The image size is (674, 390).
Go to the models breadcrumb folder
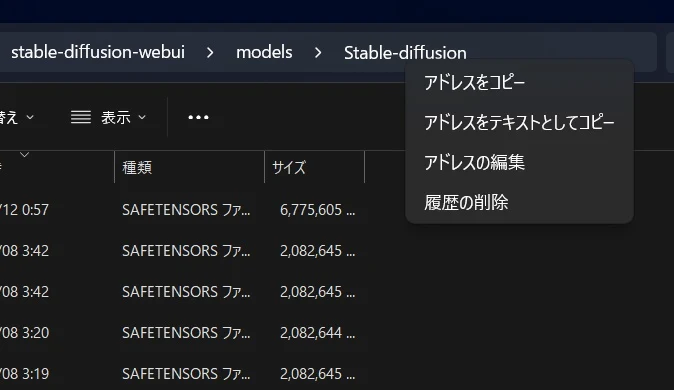(264, 52)
